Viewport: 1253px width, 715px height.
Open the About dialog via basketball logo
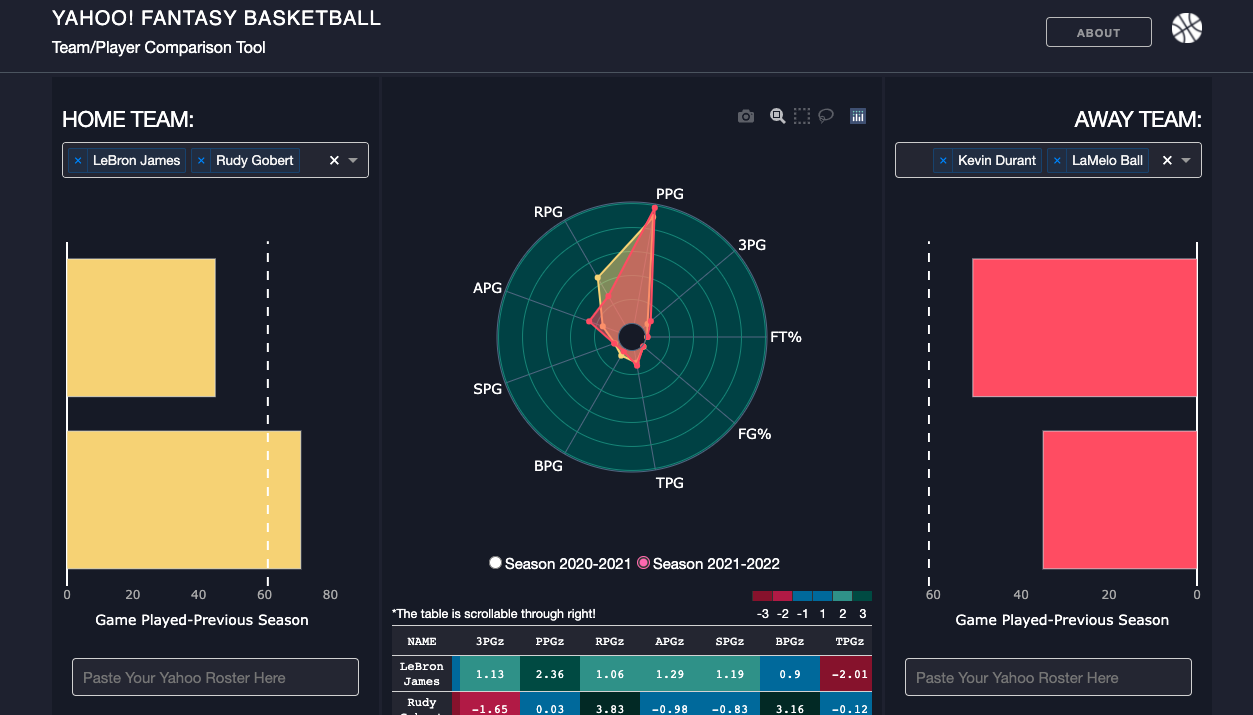pos(1186,27)
